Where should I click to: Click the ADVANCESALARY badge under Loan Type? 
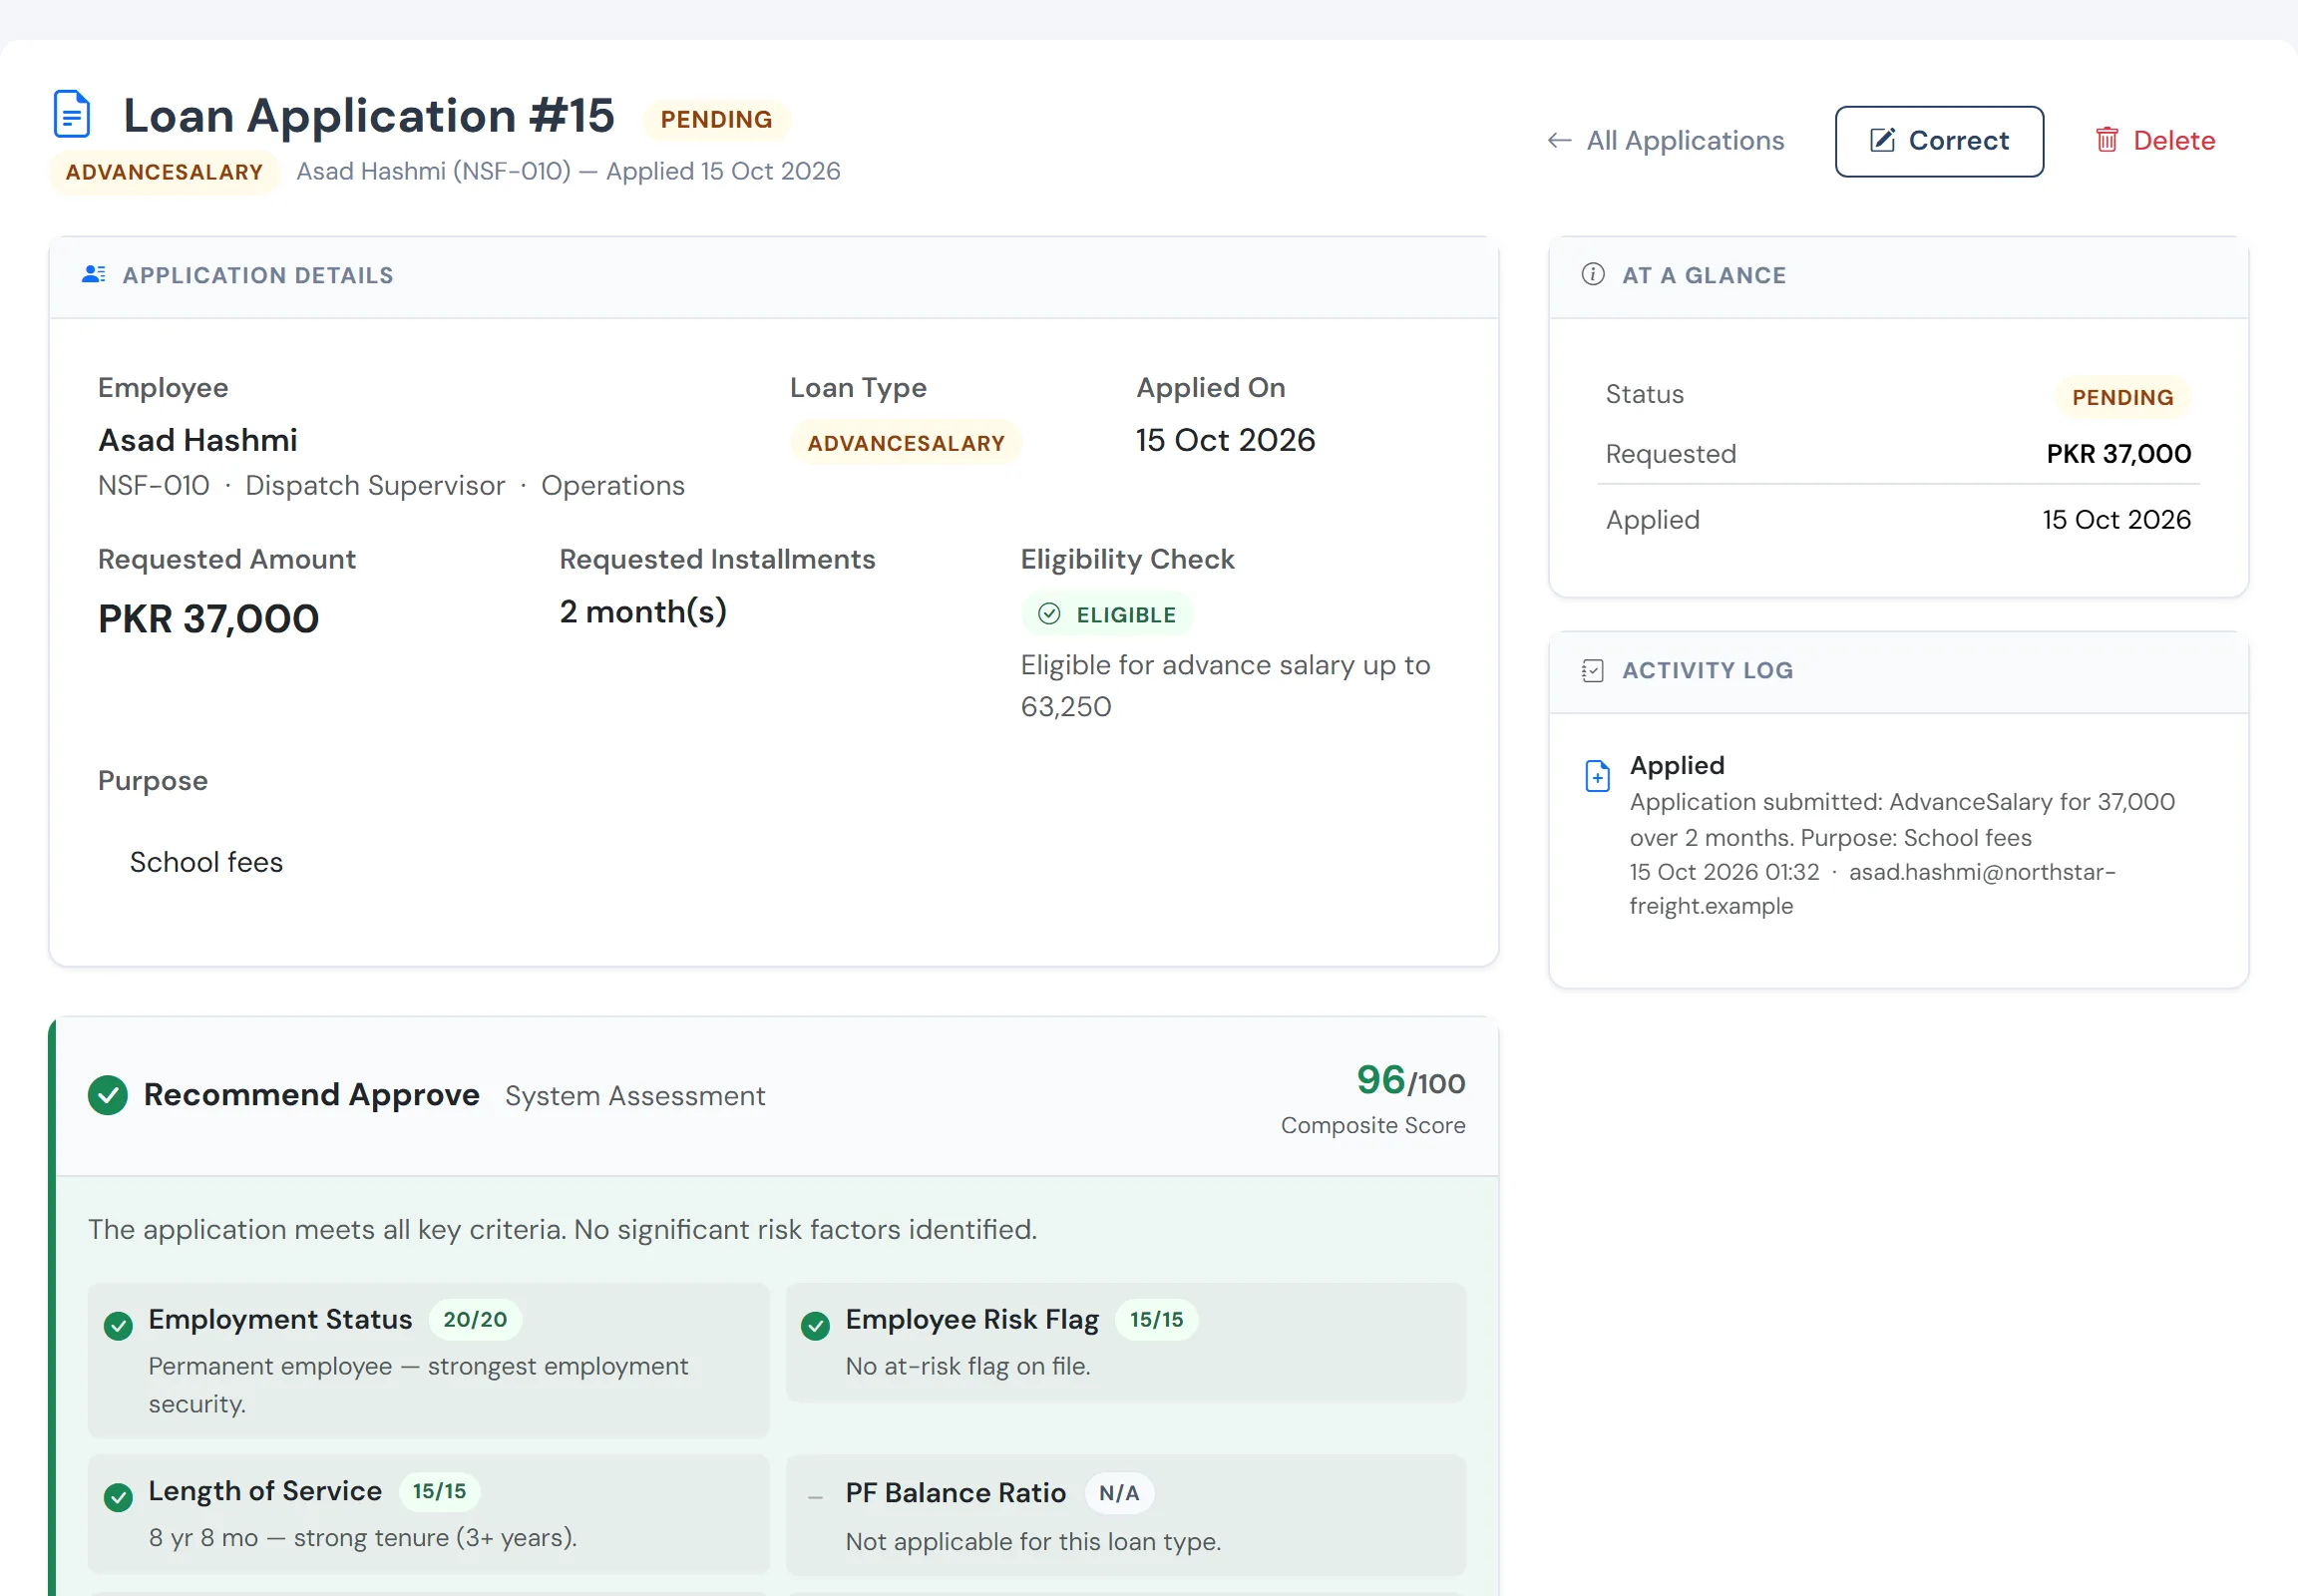[906, 443]
